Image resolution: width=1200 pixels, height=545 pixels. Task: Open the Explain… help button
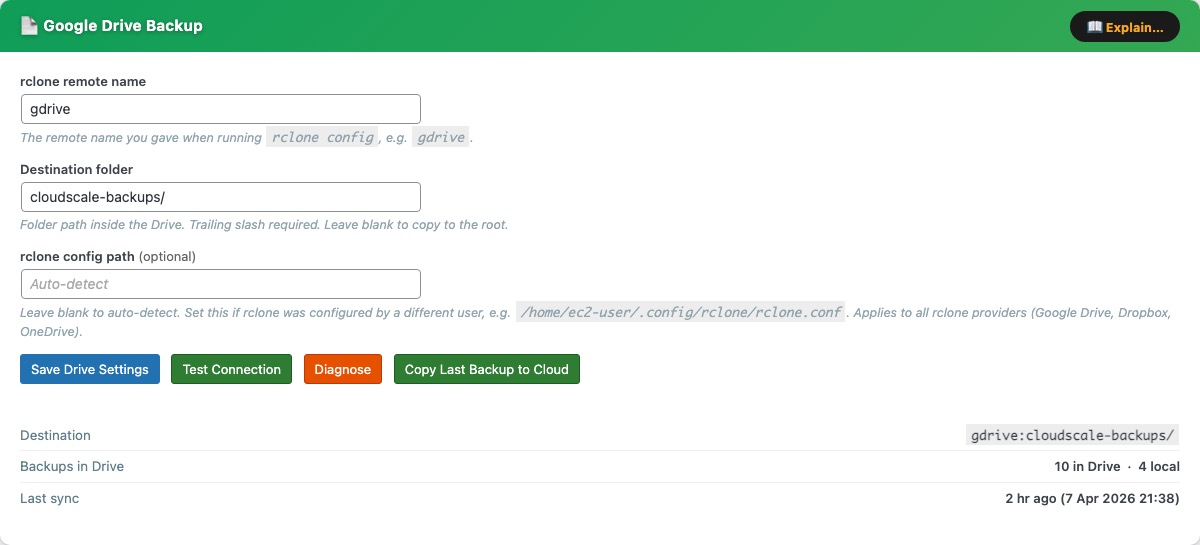pyautogui.click(x=1124, y=27)
